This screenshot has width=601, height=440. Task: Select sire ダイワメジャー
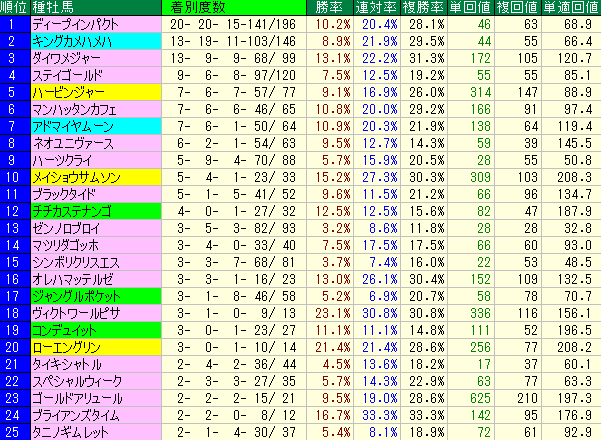coord(96,58)
